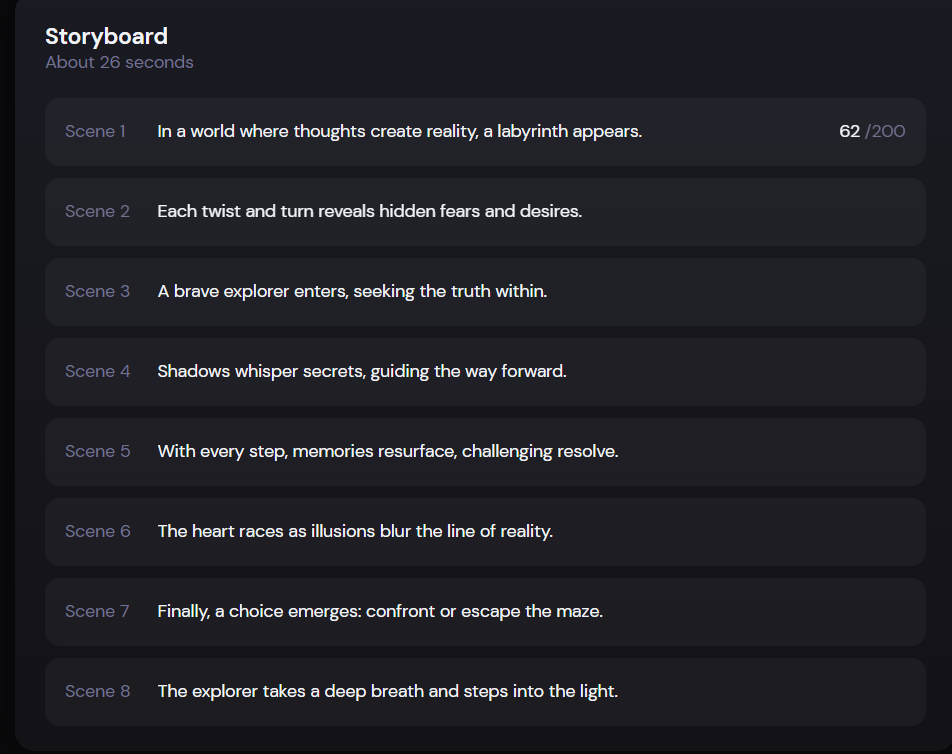The width and height of the screenshot is (952, 754).
Task: Select the Scene 3 brave explorer text
Action: (x=352, y=291)
